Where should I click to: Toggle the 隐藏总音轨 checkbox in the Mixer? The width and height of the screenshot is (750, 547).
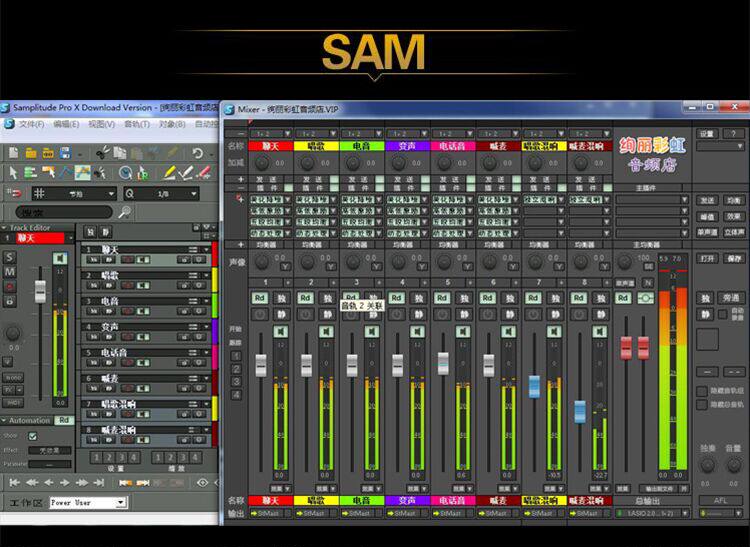(x=702, y=405)
